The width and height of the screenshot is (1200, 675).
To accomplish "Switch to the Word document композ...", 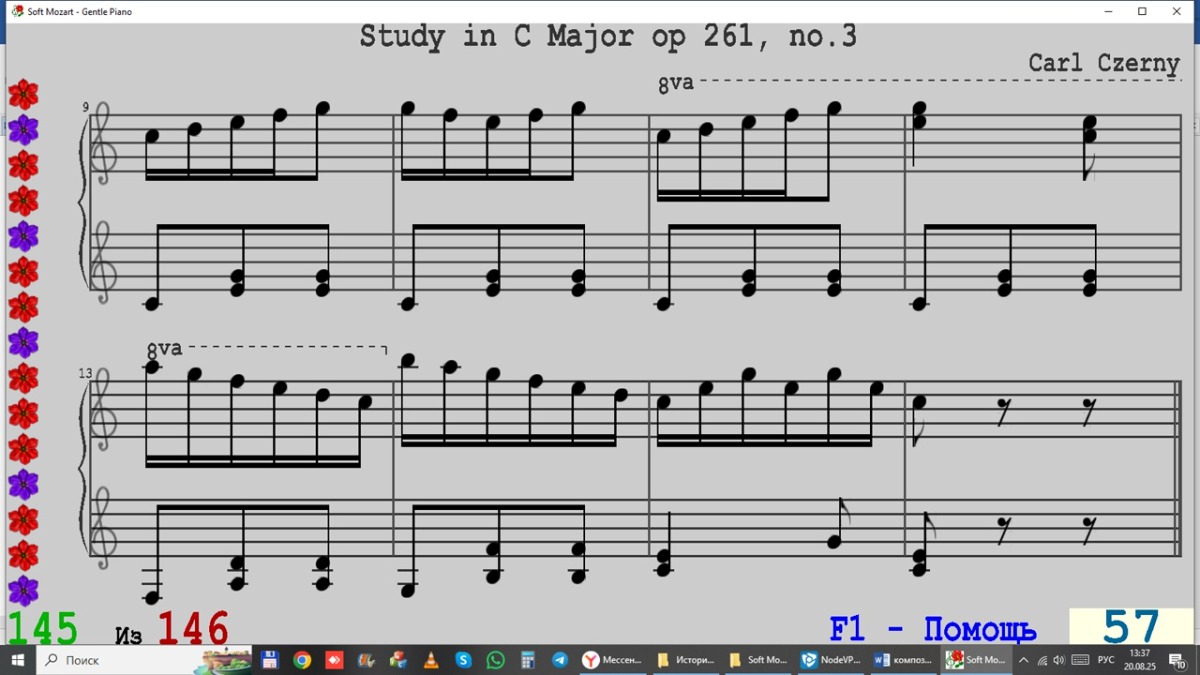I will (x=903, y=660).
